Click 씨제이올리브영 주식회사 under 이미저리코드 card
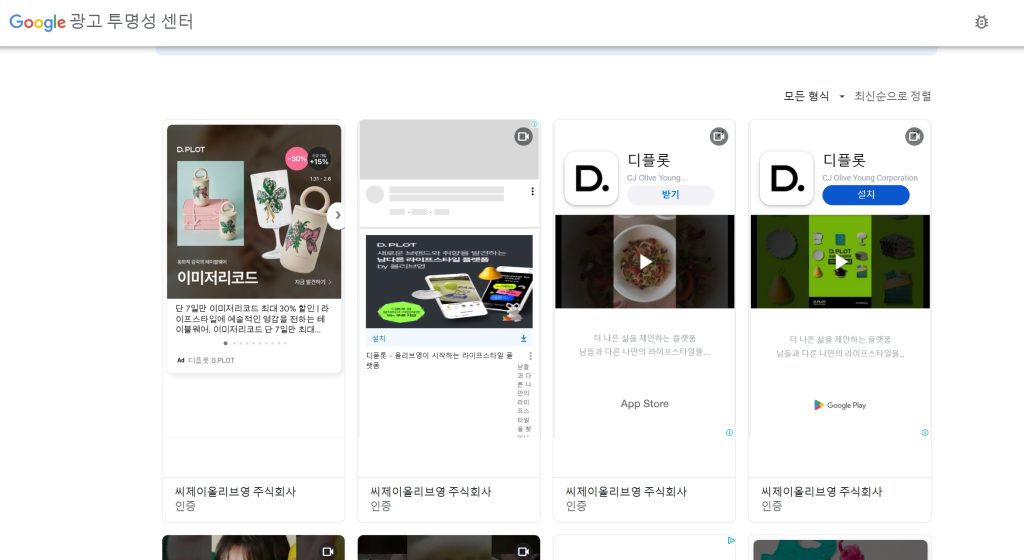 coord(235,491)
